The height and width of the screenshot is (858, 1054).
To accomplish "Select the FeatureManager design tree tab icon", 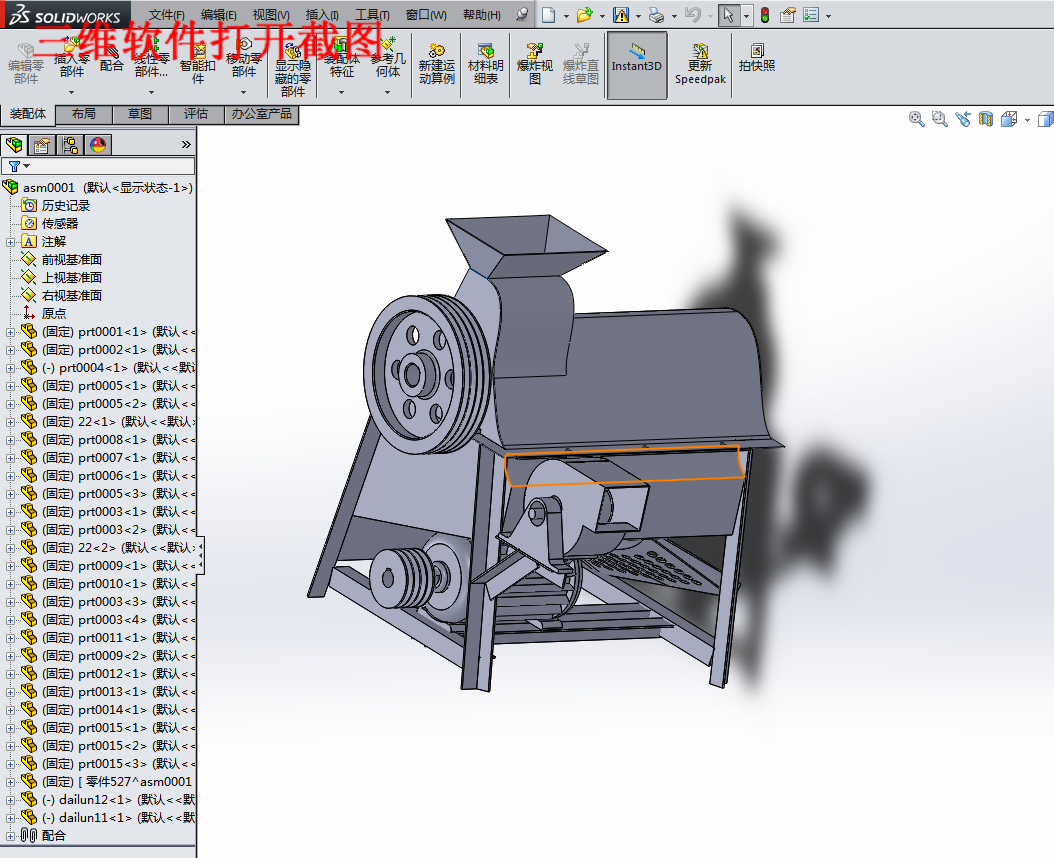I will [x=14, y=145].
